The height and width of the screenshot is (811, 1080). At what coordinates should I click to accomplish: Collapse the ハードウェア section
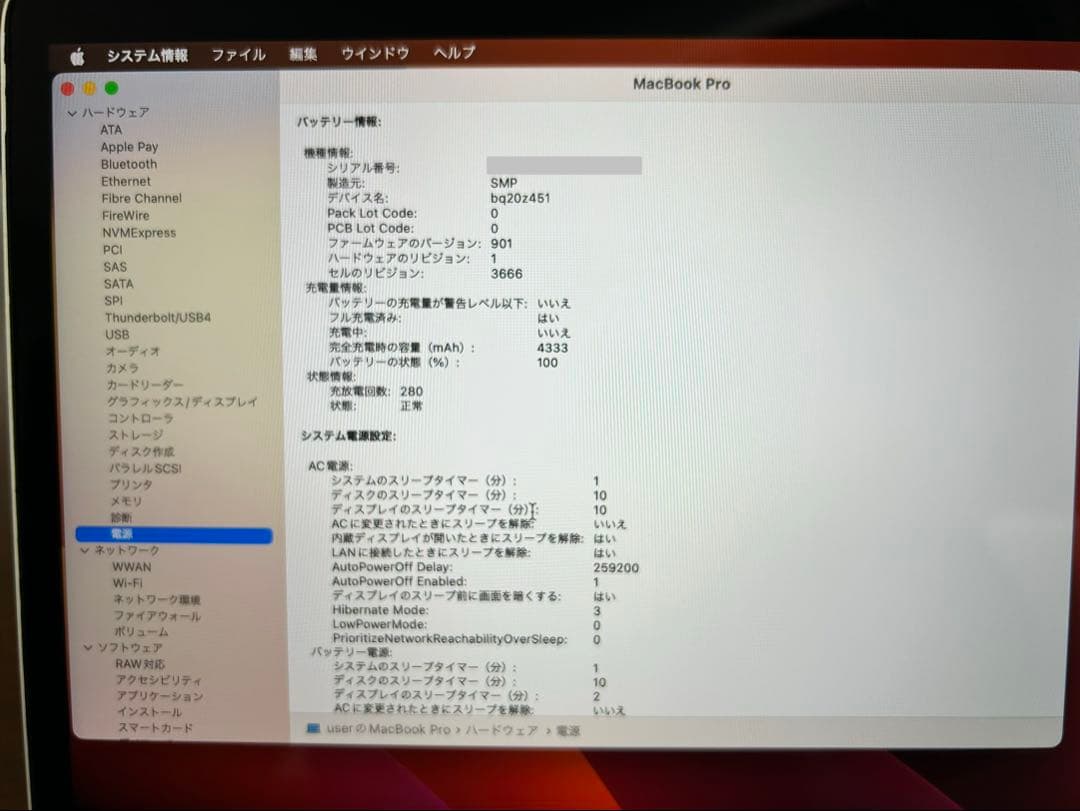coord(73,113)
